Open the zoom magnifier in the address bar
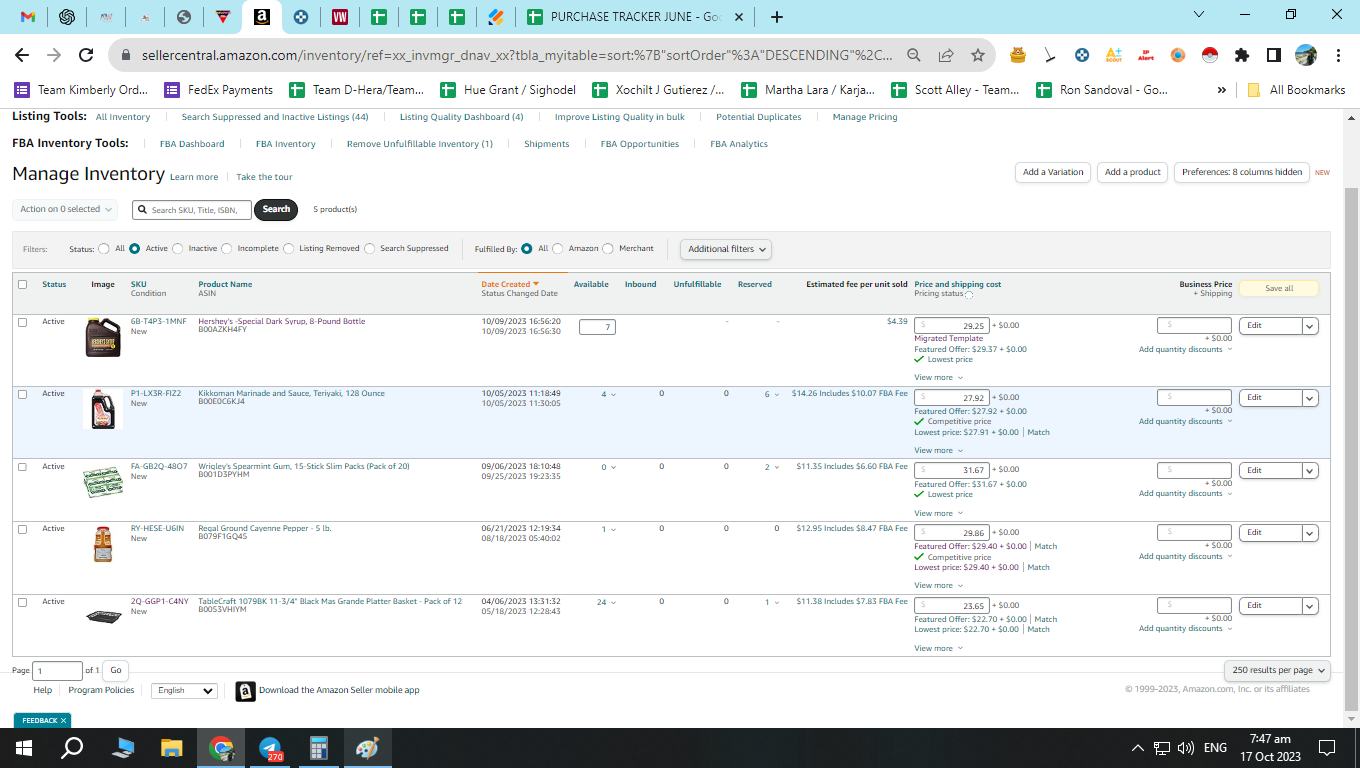 [x=913, y=55]
